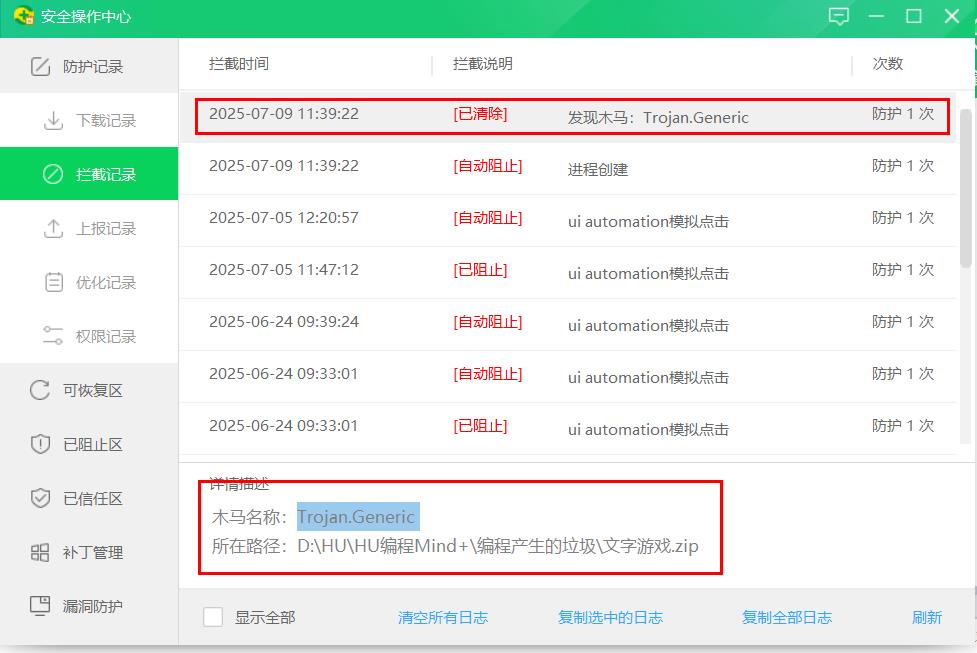Click the 360 logo icon in title bar
This screenshot has height=653, width=977.
pos(23,16)
